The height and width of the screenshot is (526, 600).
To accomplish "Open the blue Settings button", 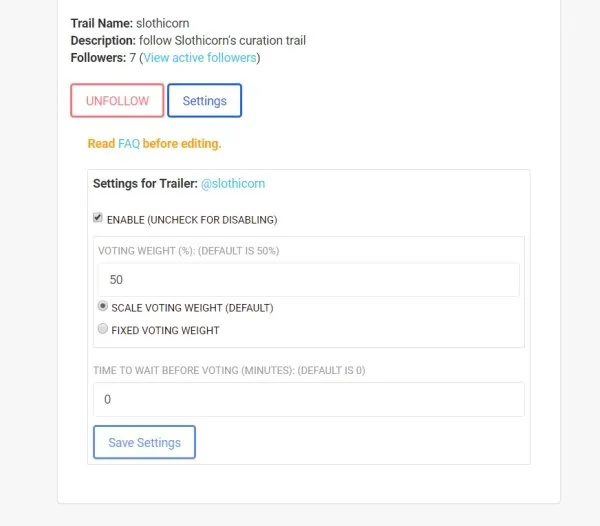I will 204,101.
